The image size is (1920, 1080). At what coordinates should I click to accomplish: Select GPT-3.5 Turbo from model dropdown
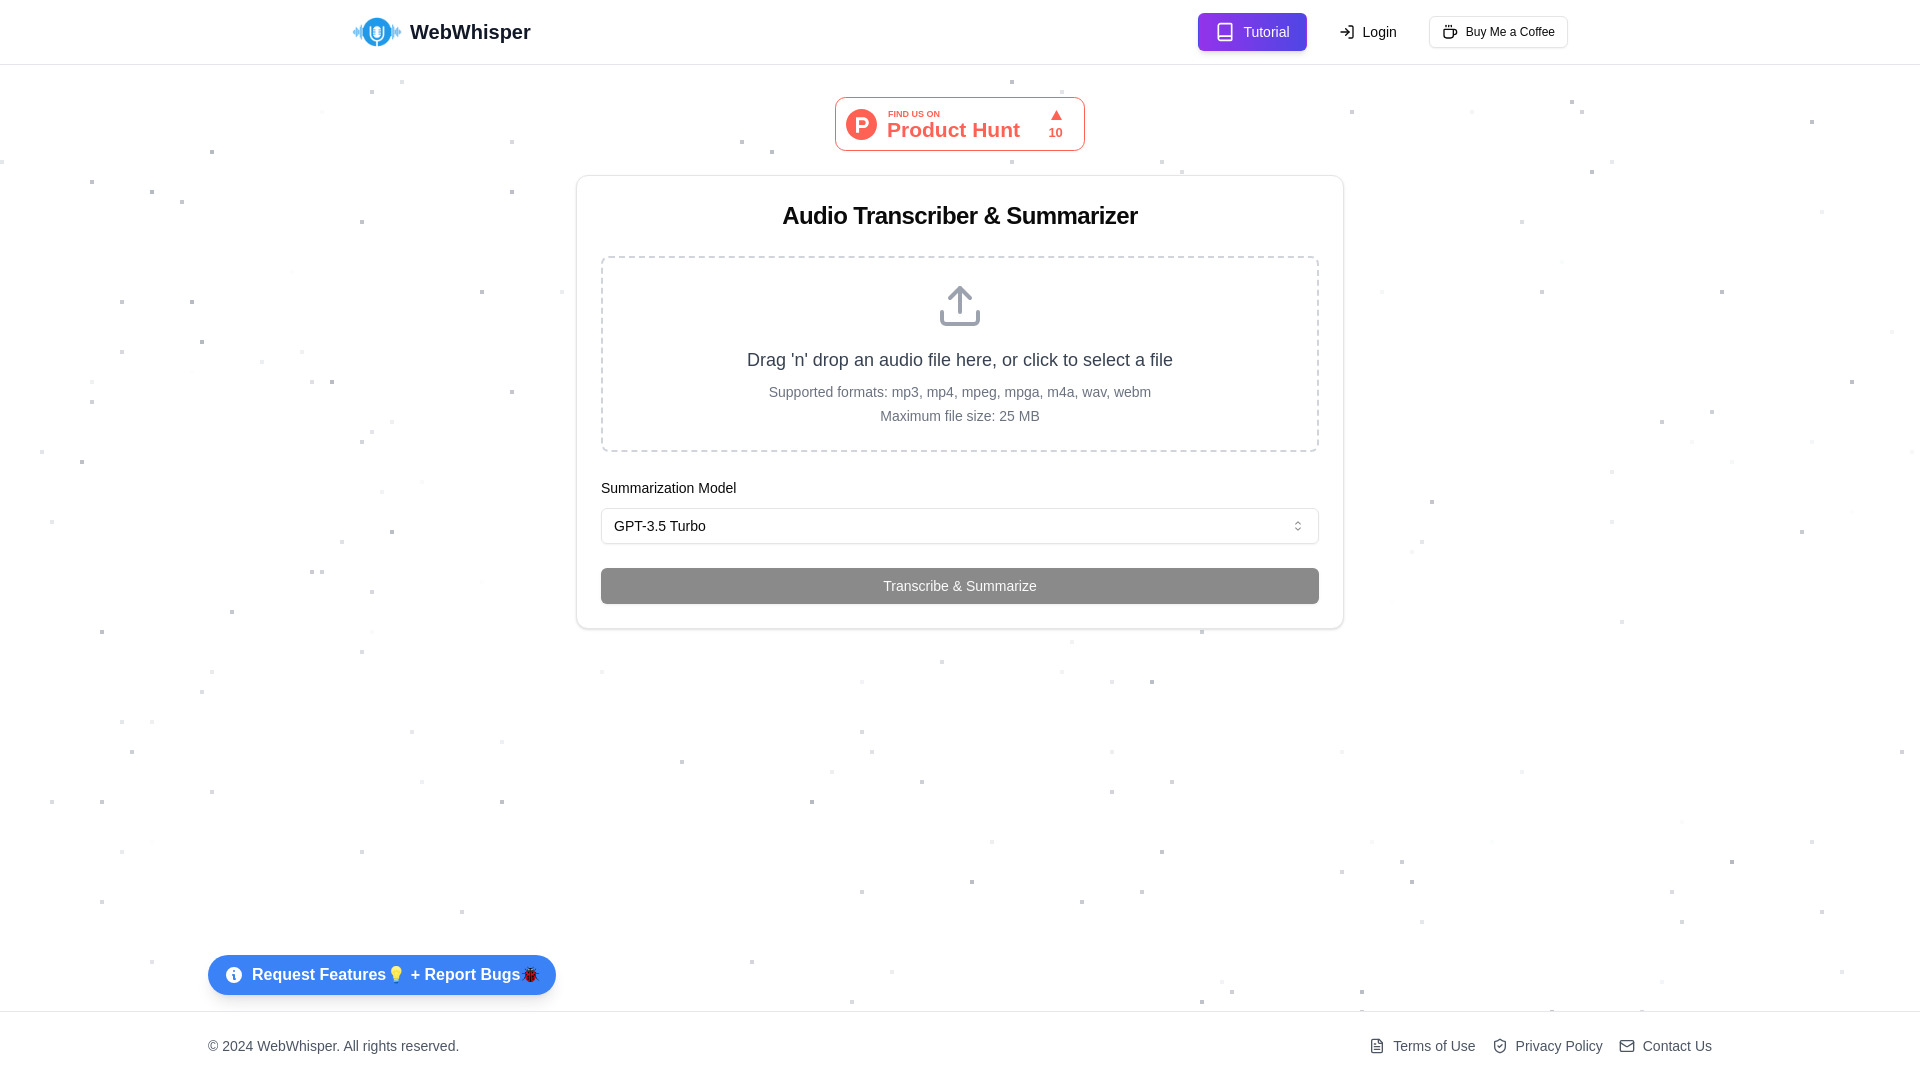click(x=960, y=525)
